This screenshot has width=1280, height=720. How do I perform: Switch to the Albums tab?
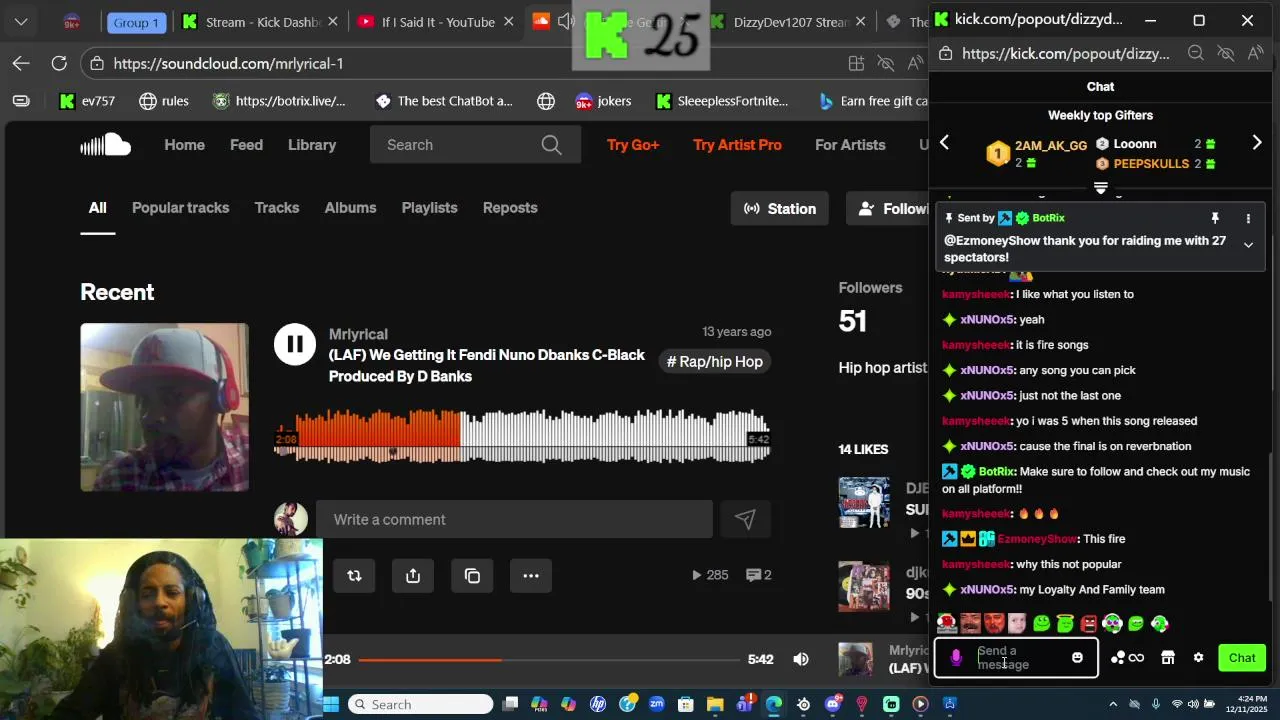[x=350, y=208]
